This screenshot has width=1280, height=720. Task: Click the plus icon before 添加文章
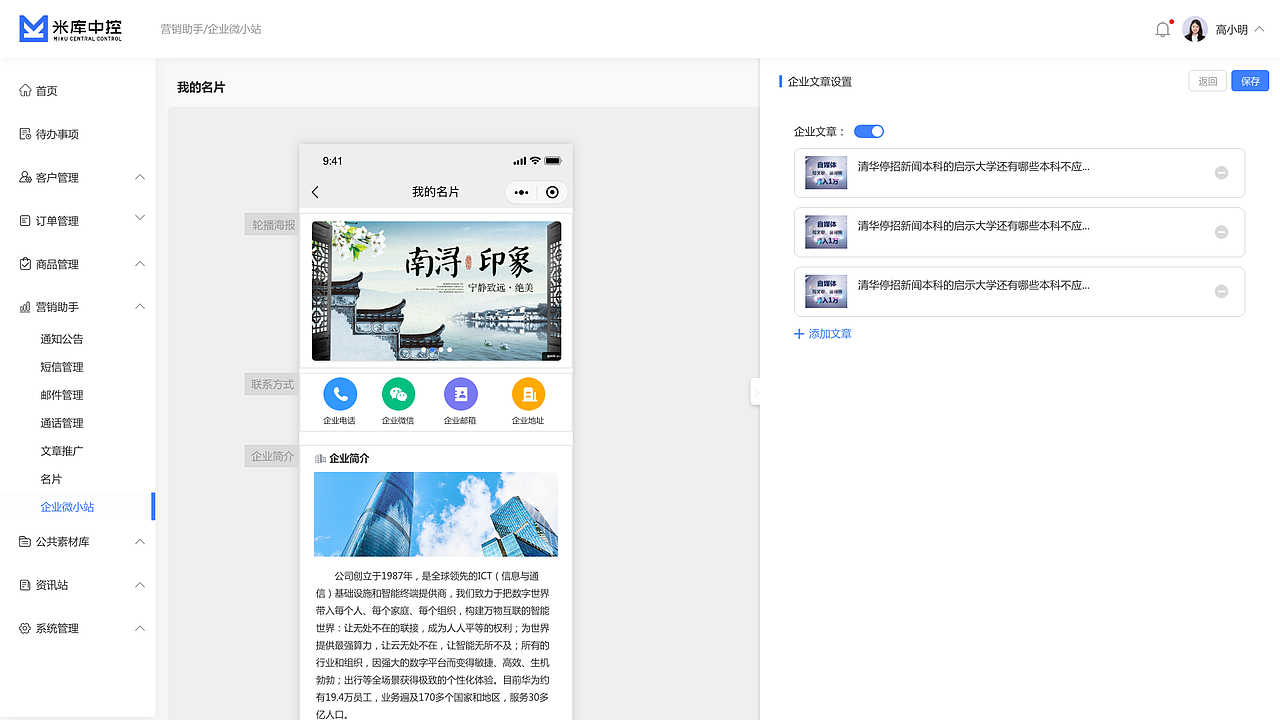point(799,334)
